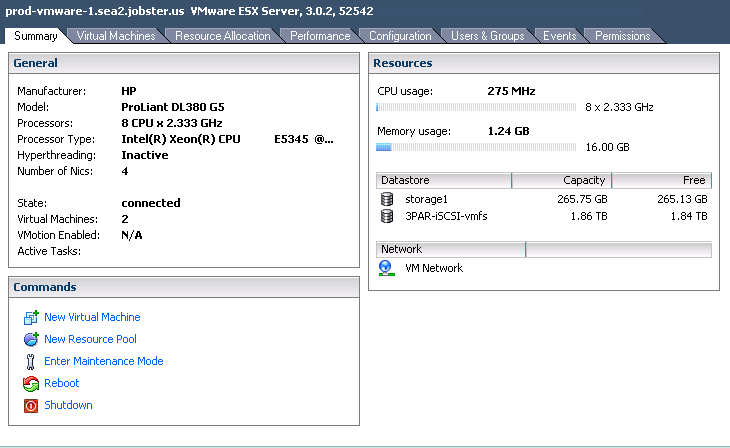Select the storage1 datastore icon

click(x=387, y=199)
